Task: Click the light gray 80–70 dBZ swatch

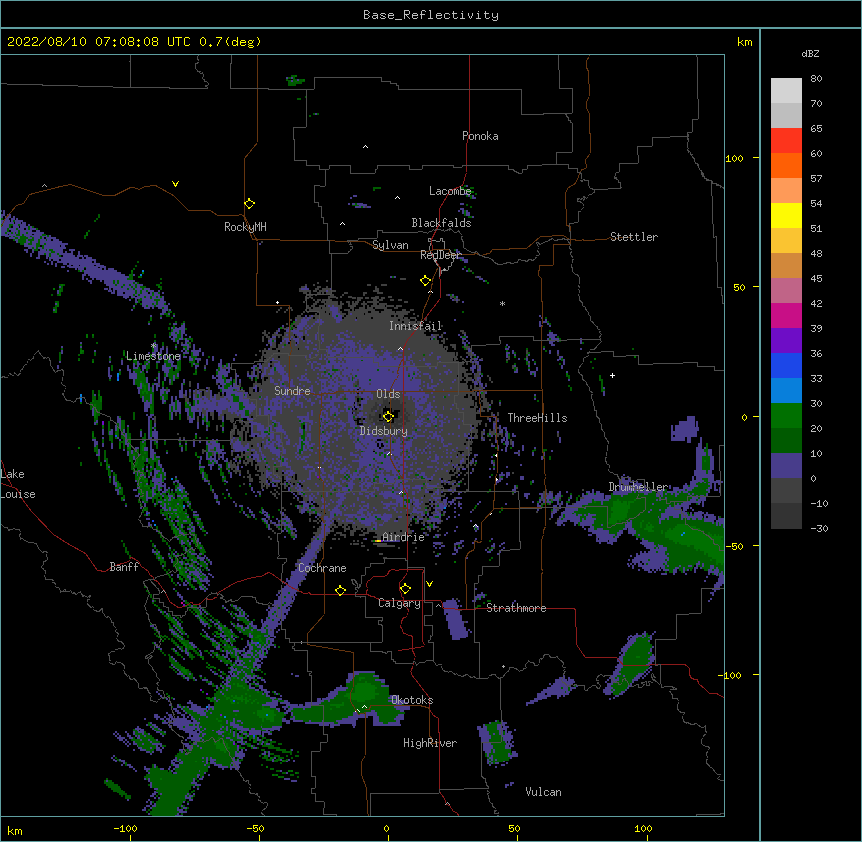Action: click(x=786, y=91)
